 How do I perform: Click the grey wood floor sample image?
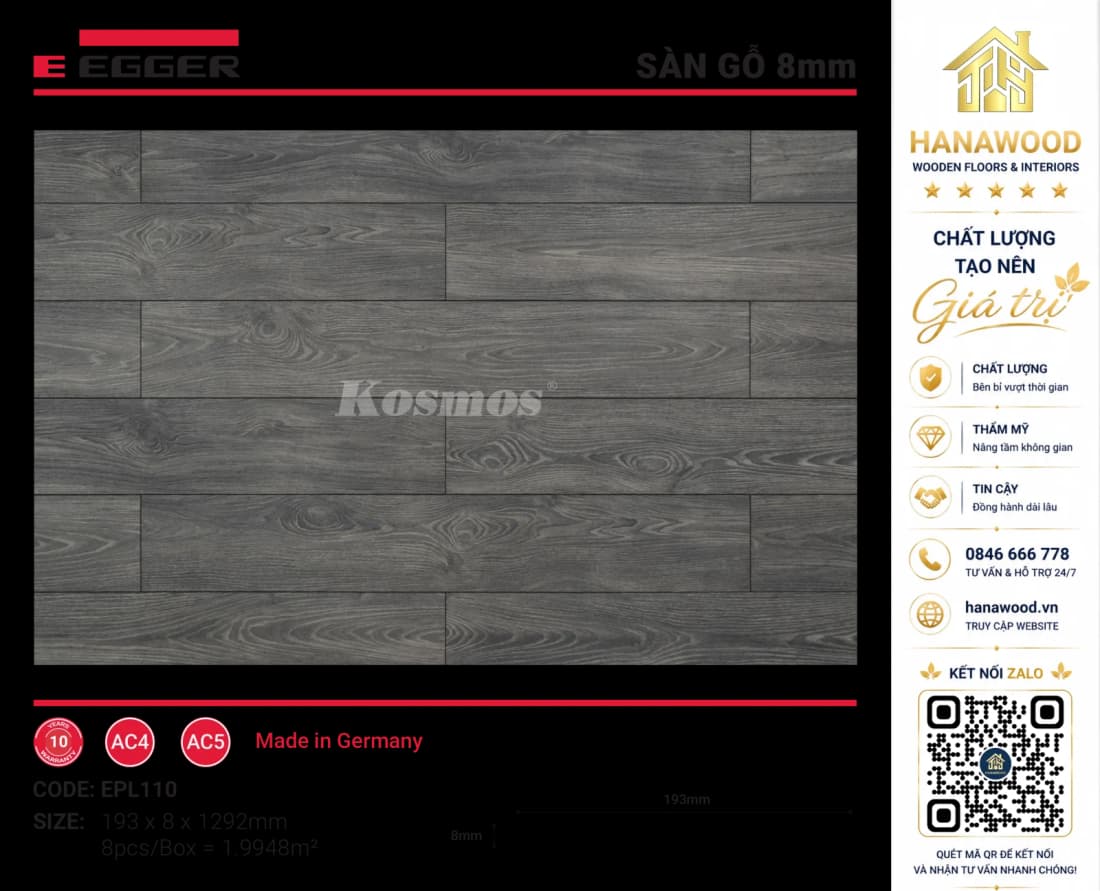445,397
